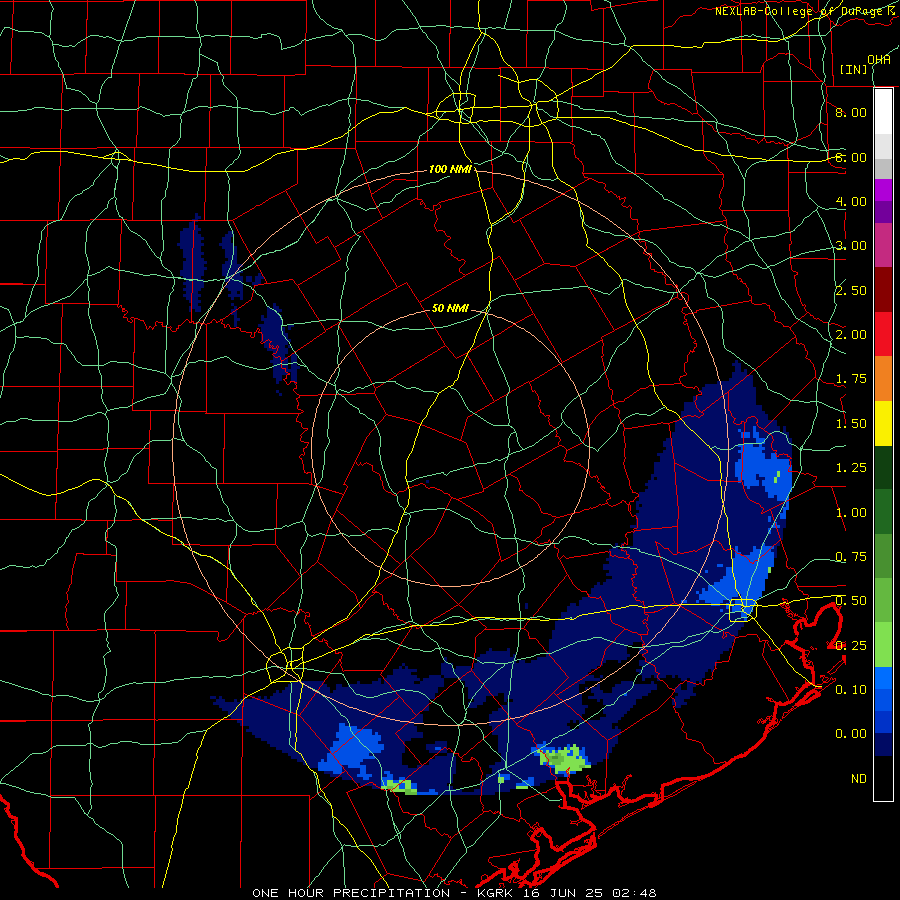Pick the darkest green swatch beside 1.25
Screen dimensions: 900x900
coord(883,468)
